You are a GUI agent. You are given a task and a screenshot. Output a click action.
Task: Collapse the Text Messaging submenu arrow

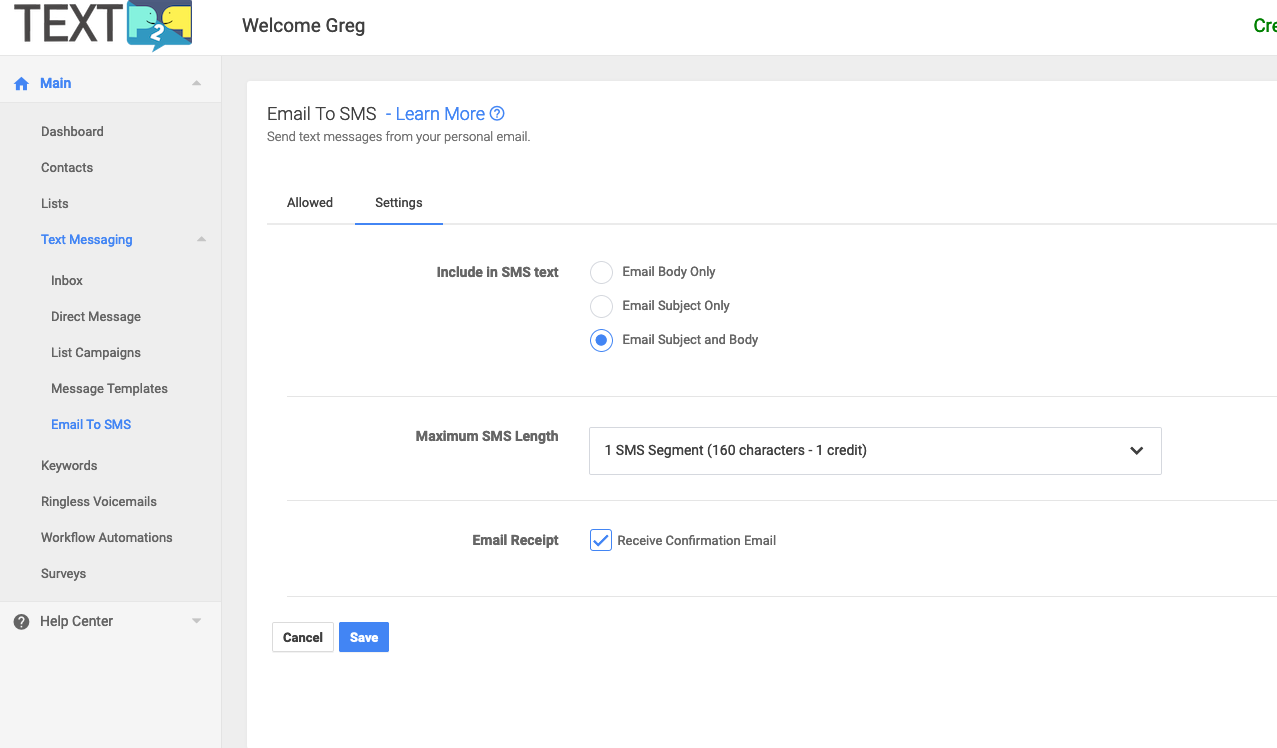(x=202, y=240)
